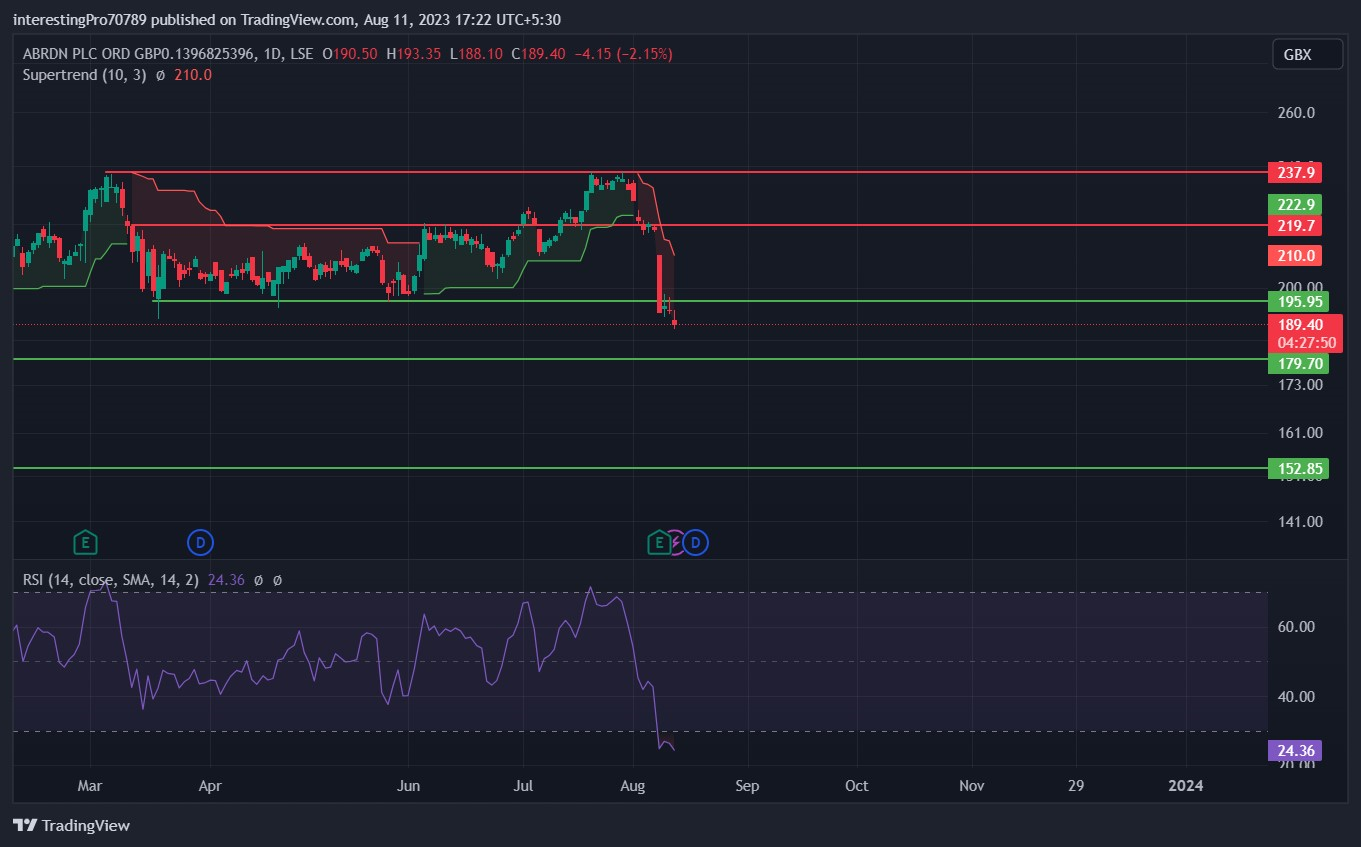Click the H193.35 high value

coord(414,54)
